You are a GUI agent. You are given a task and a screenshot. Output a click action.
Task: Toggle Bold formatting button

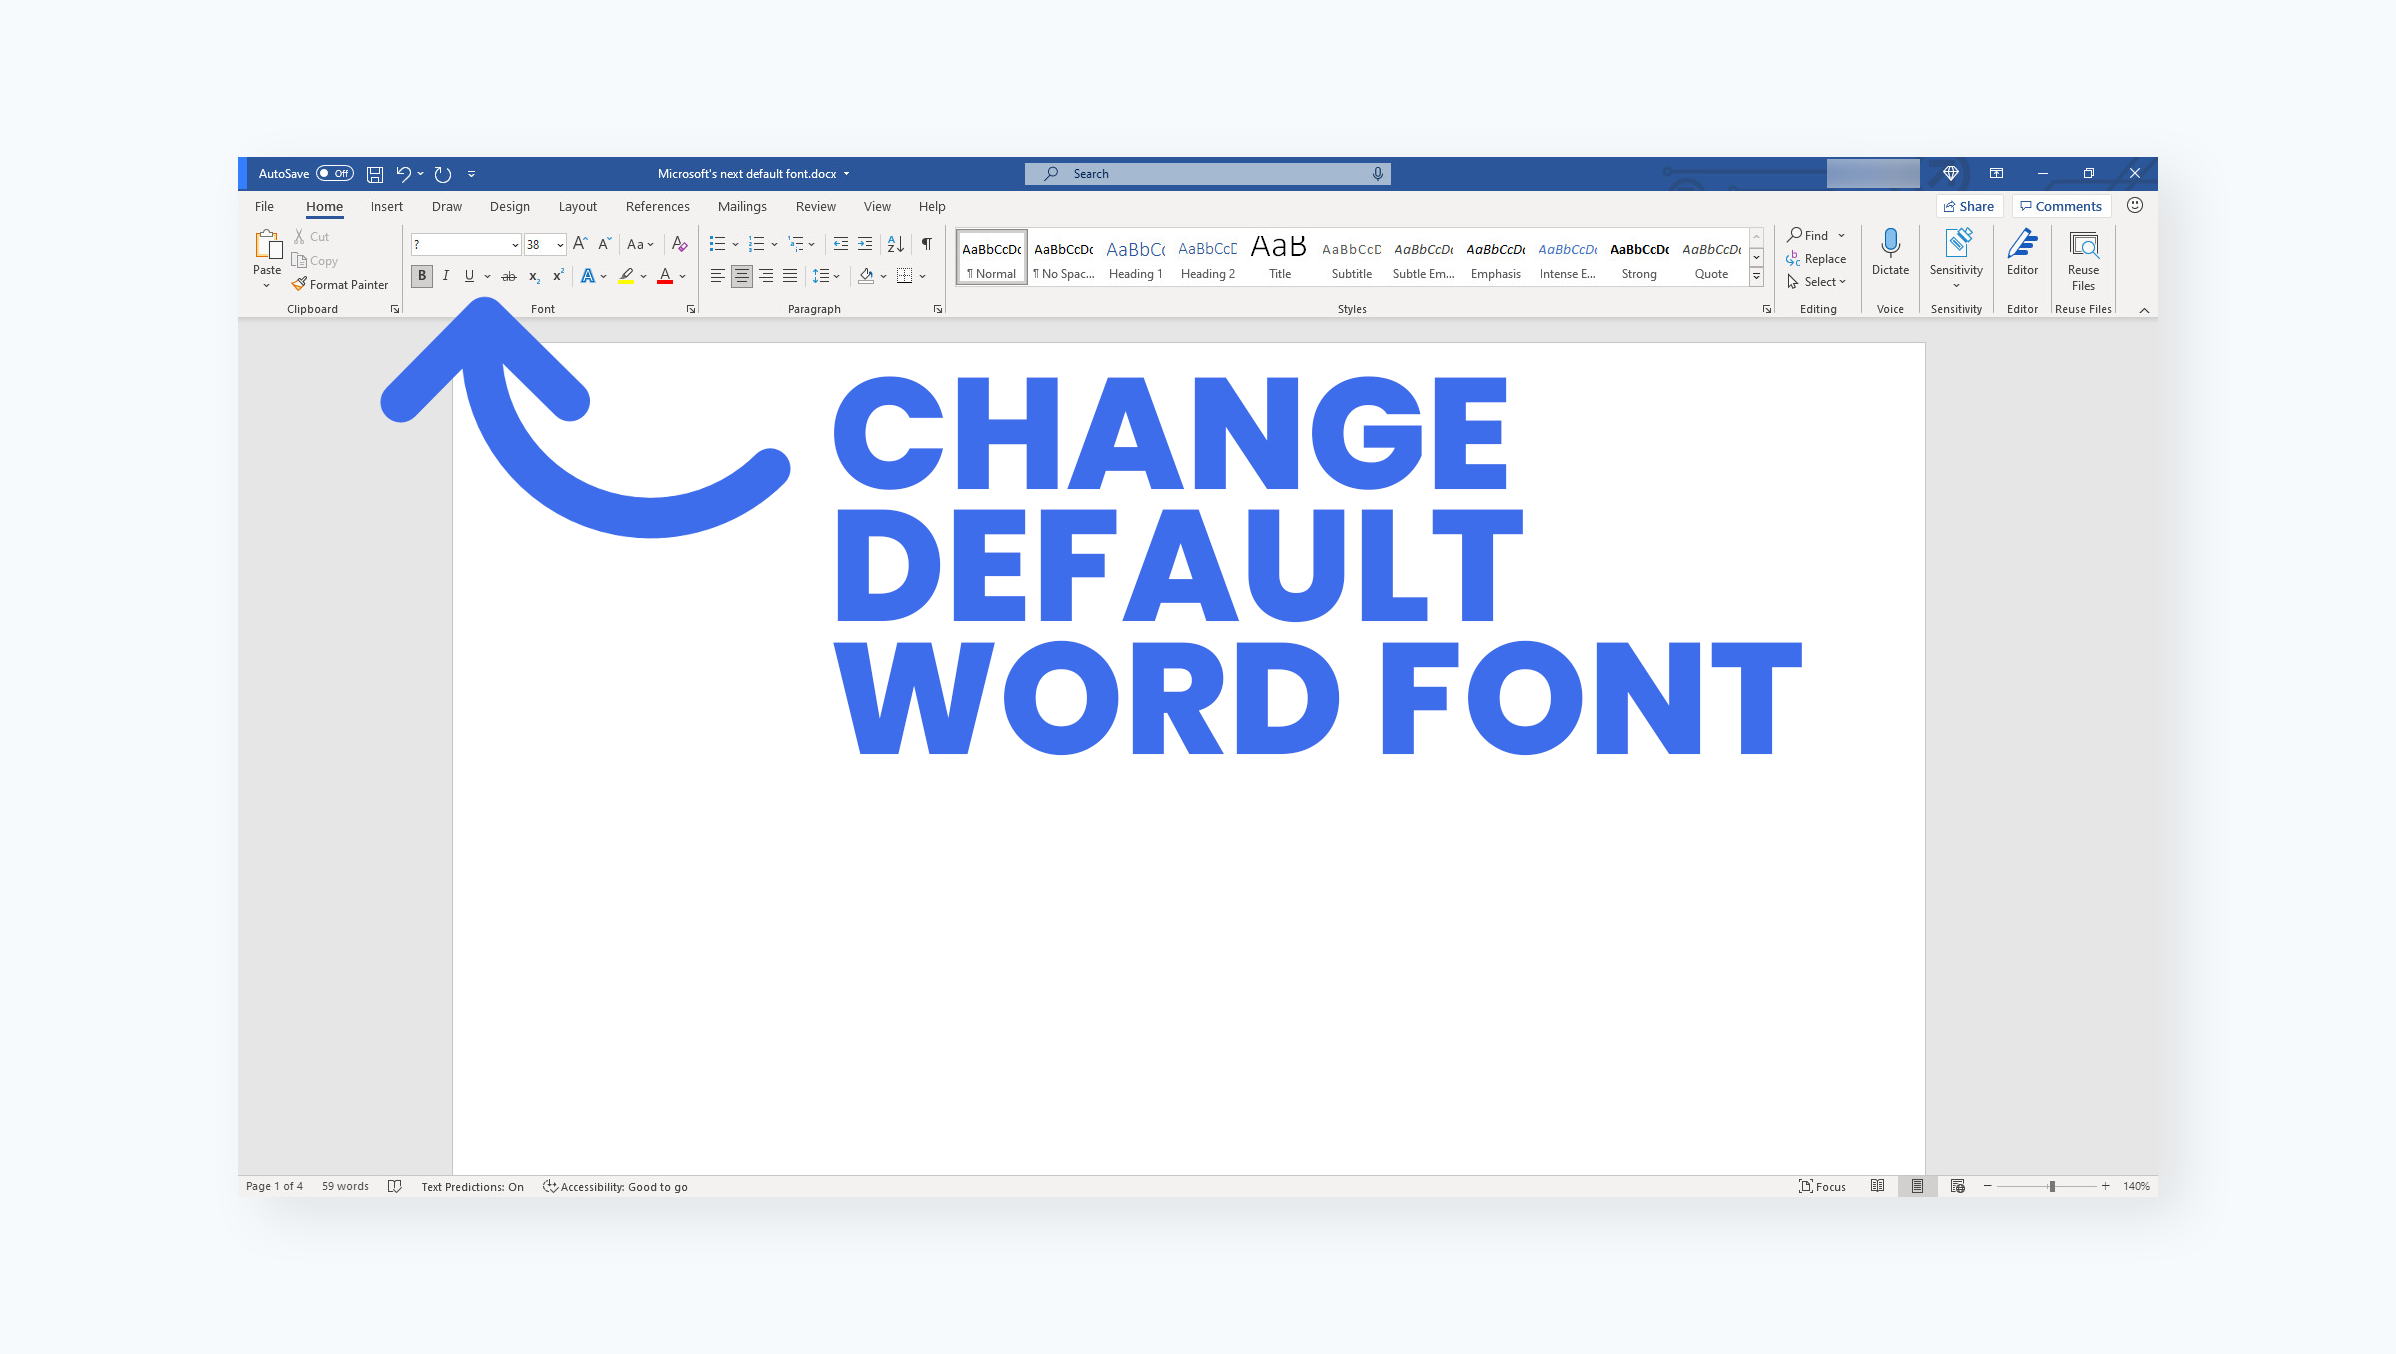(x=422, y=276)
